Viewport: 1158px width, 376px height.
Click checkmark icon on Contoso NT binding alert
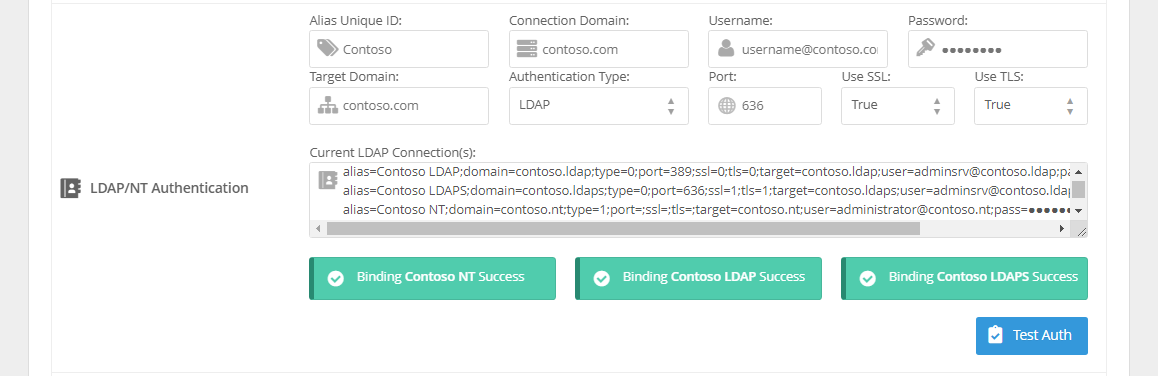tap(336, 278)
